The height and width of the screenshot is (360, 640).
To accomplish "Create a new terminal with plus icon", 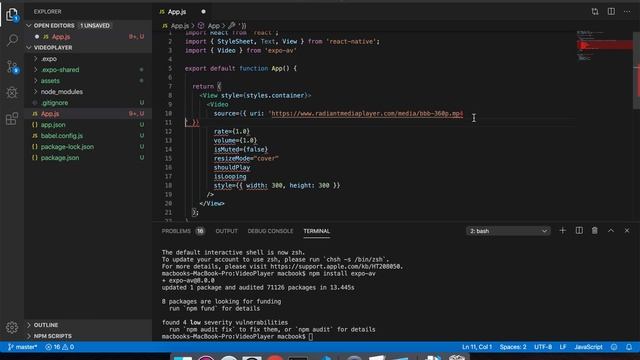I will pos(562,231).
